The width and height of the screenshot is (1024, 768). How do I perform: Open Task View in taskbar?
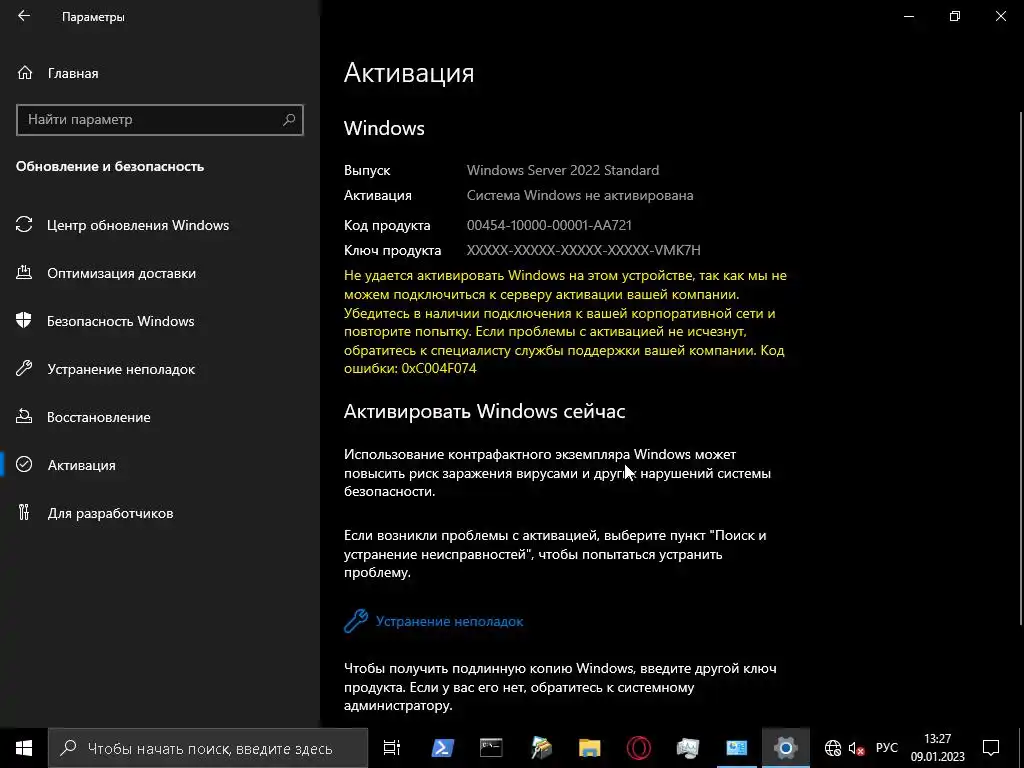[392, 748]
